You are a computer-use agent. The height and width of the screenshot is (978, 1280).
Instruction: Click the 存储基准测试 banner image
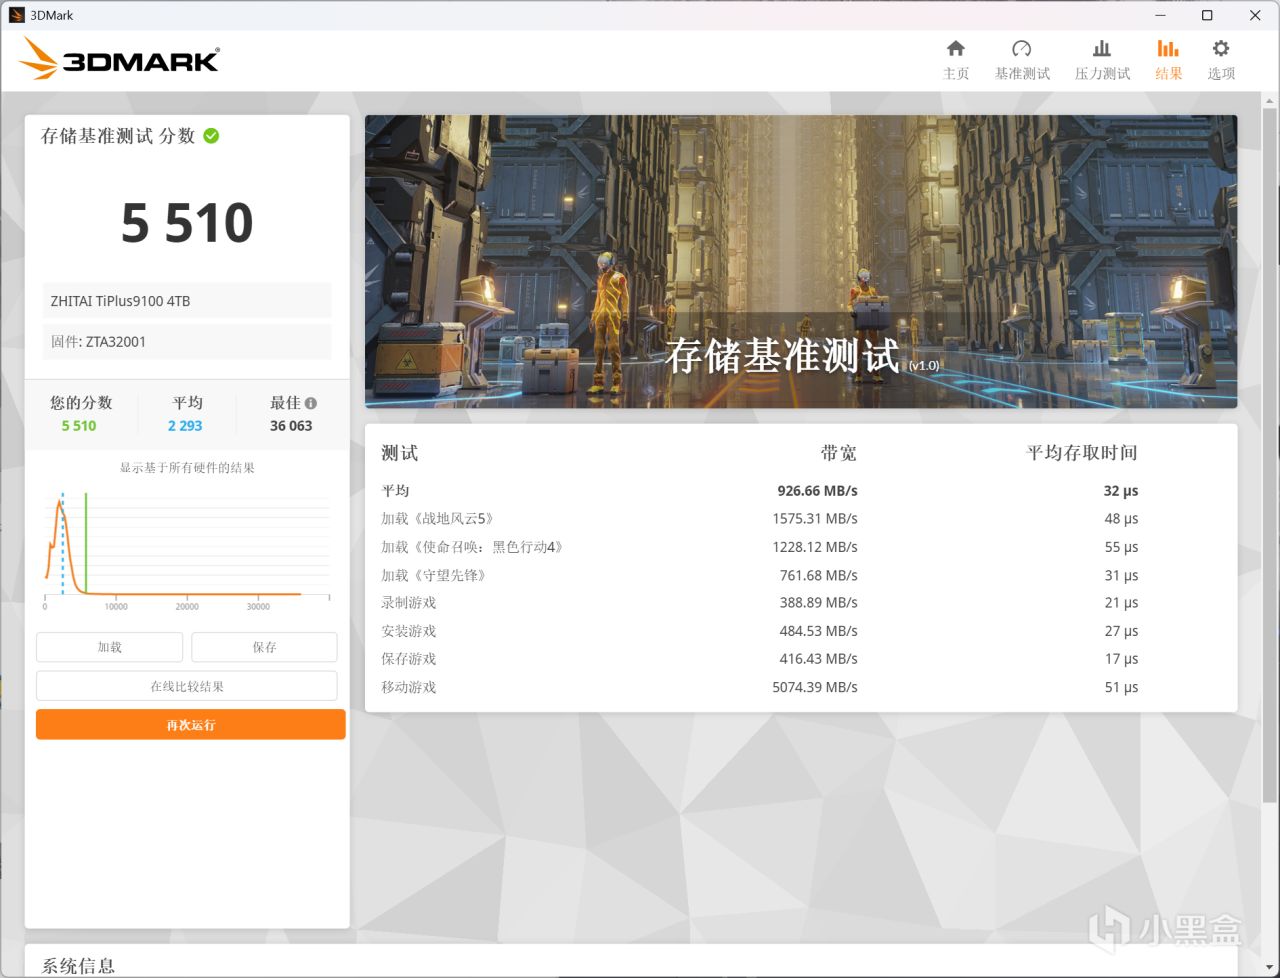point(800,261)
